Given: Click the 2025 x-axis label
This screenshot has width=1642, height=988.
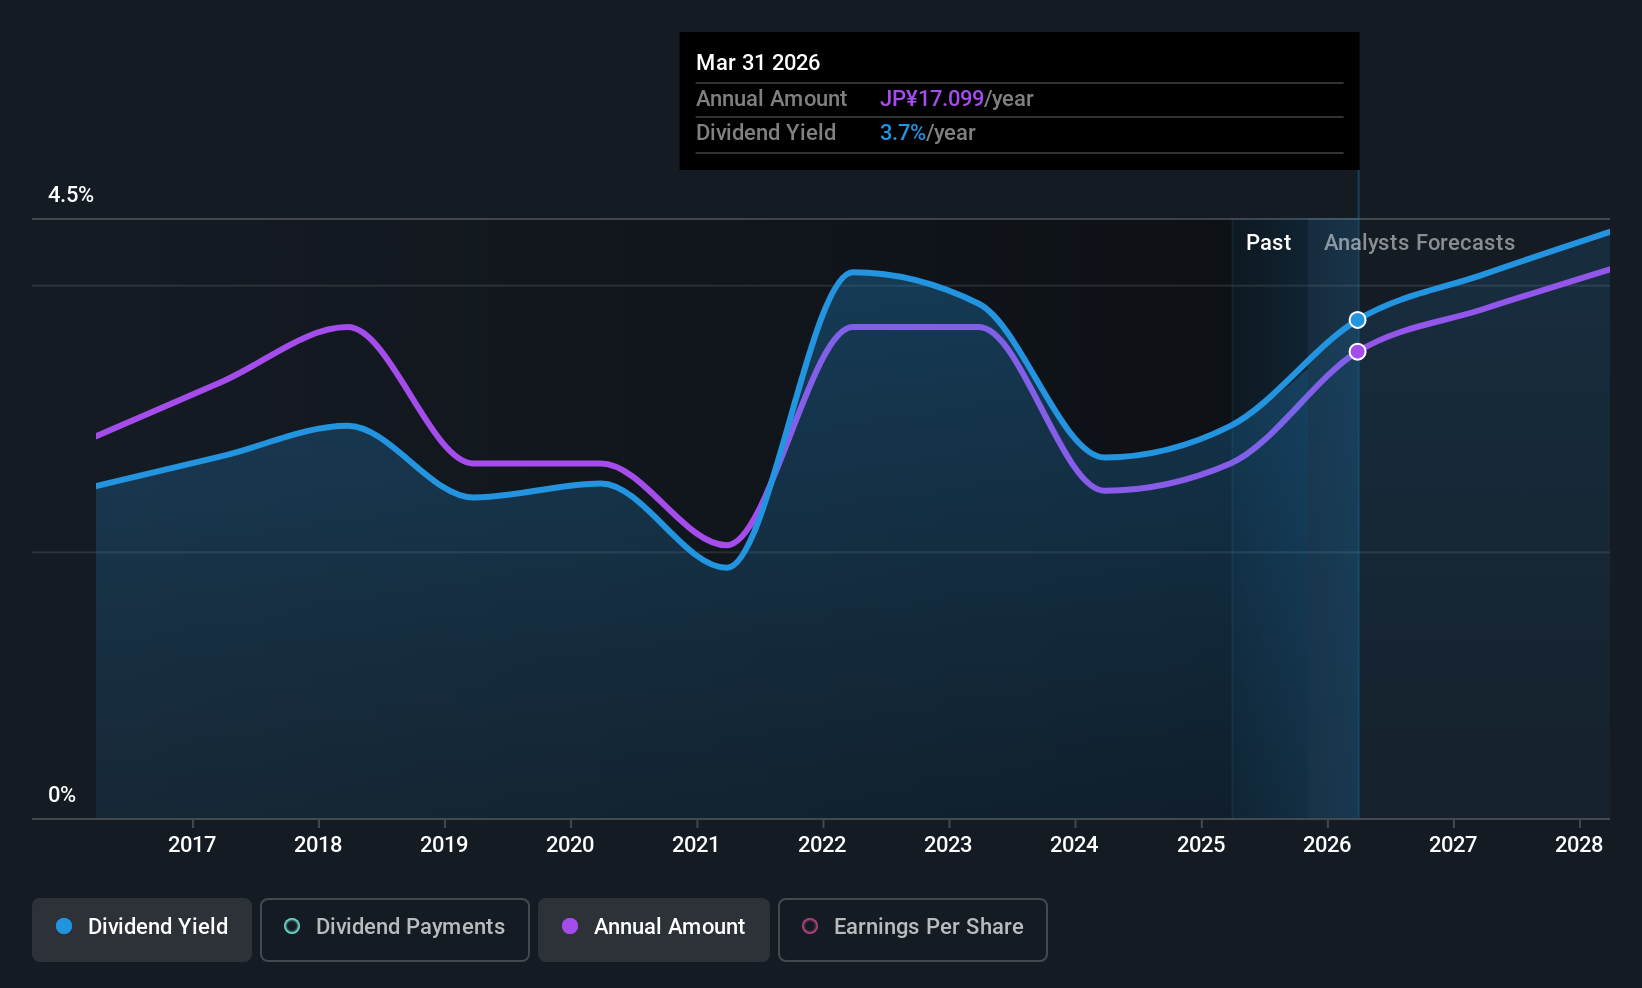Looking at the screenshot, I should click(x=1201, y=845).
